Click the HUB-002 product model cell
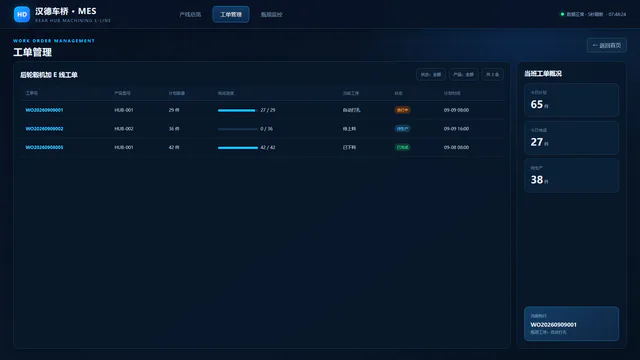 (124, 129)
